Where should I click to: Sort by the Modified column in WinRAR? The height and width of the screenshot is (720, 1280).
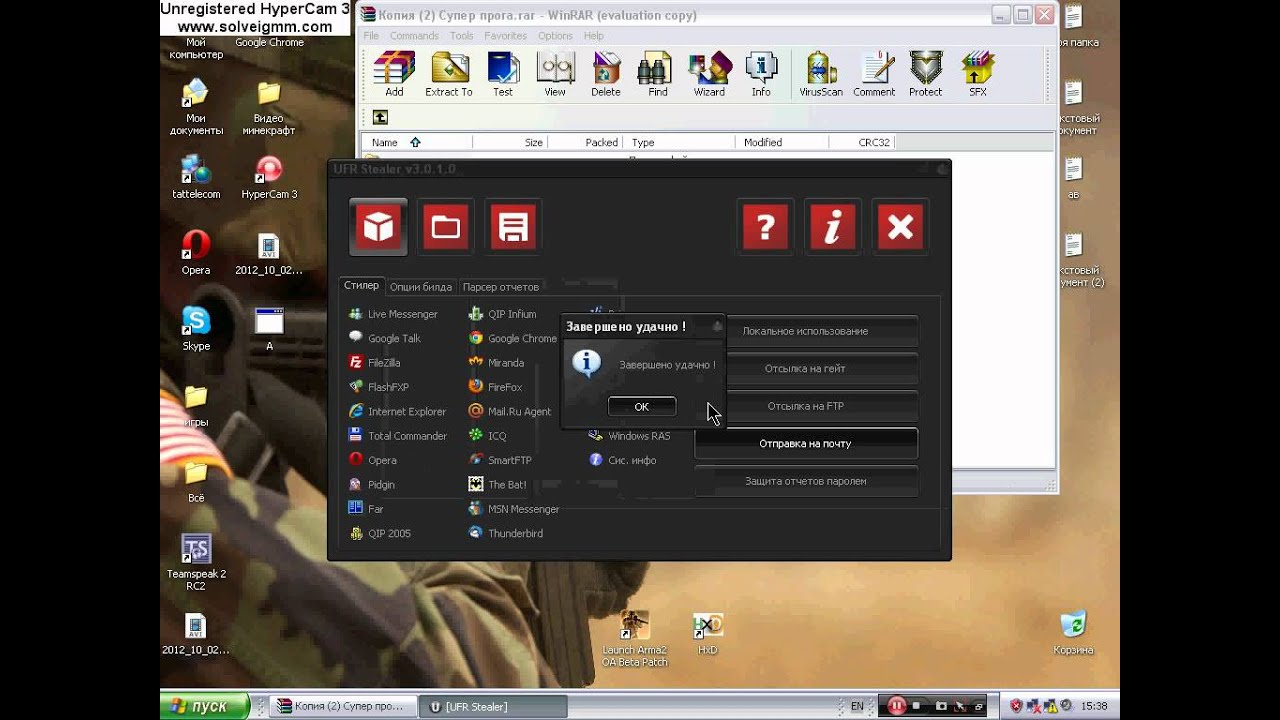point(782,142)
